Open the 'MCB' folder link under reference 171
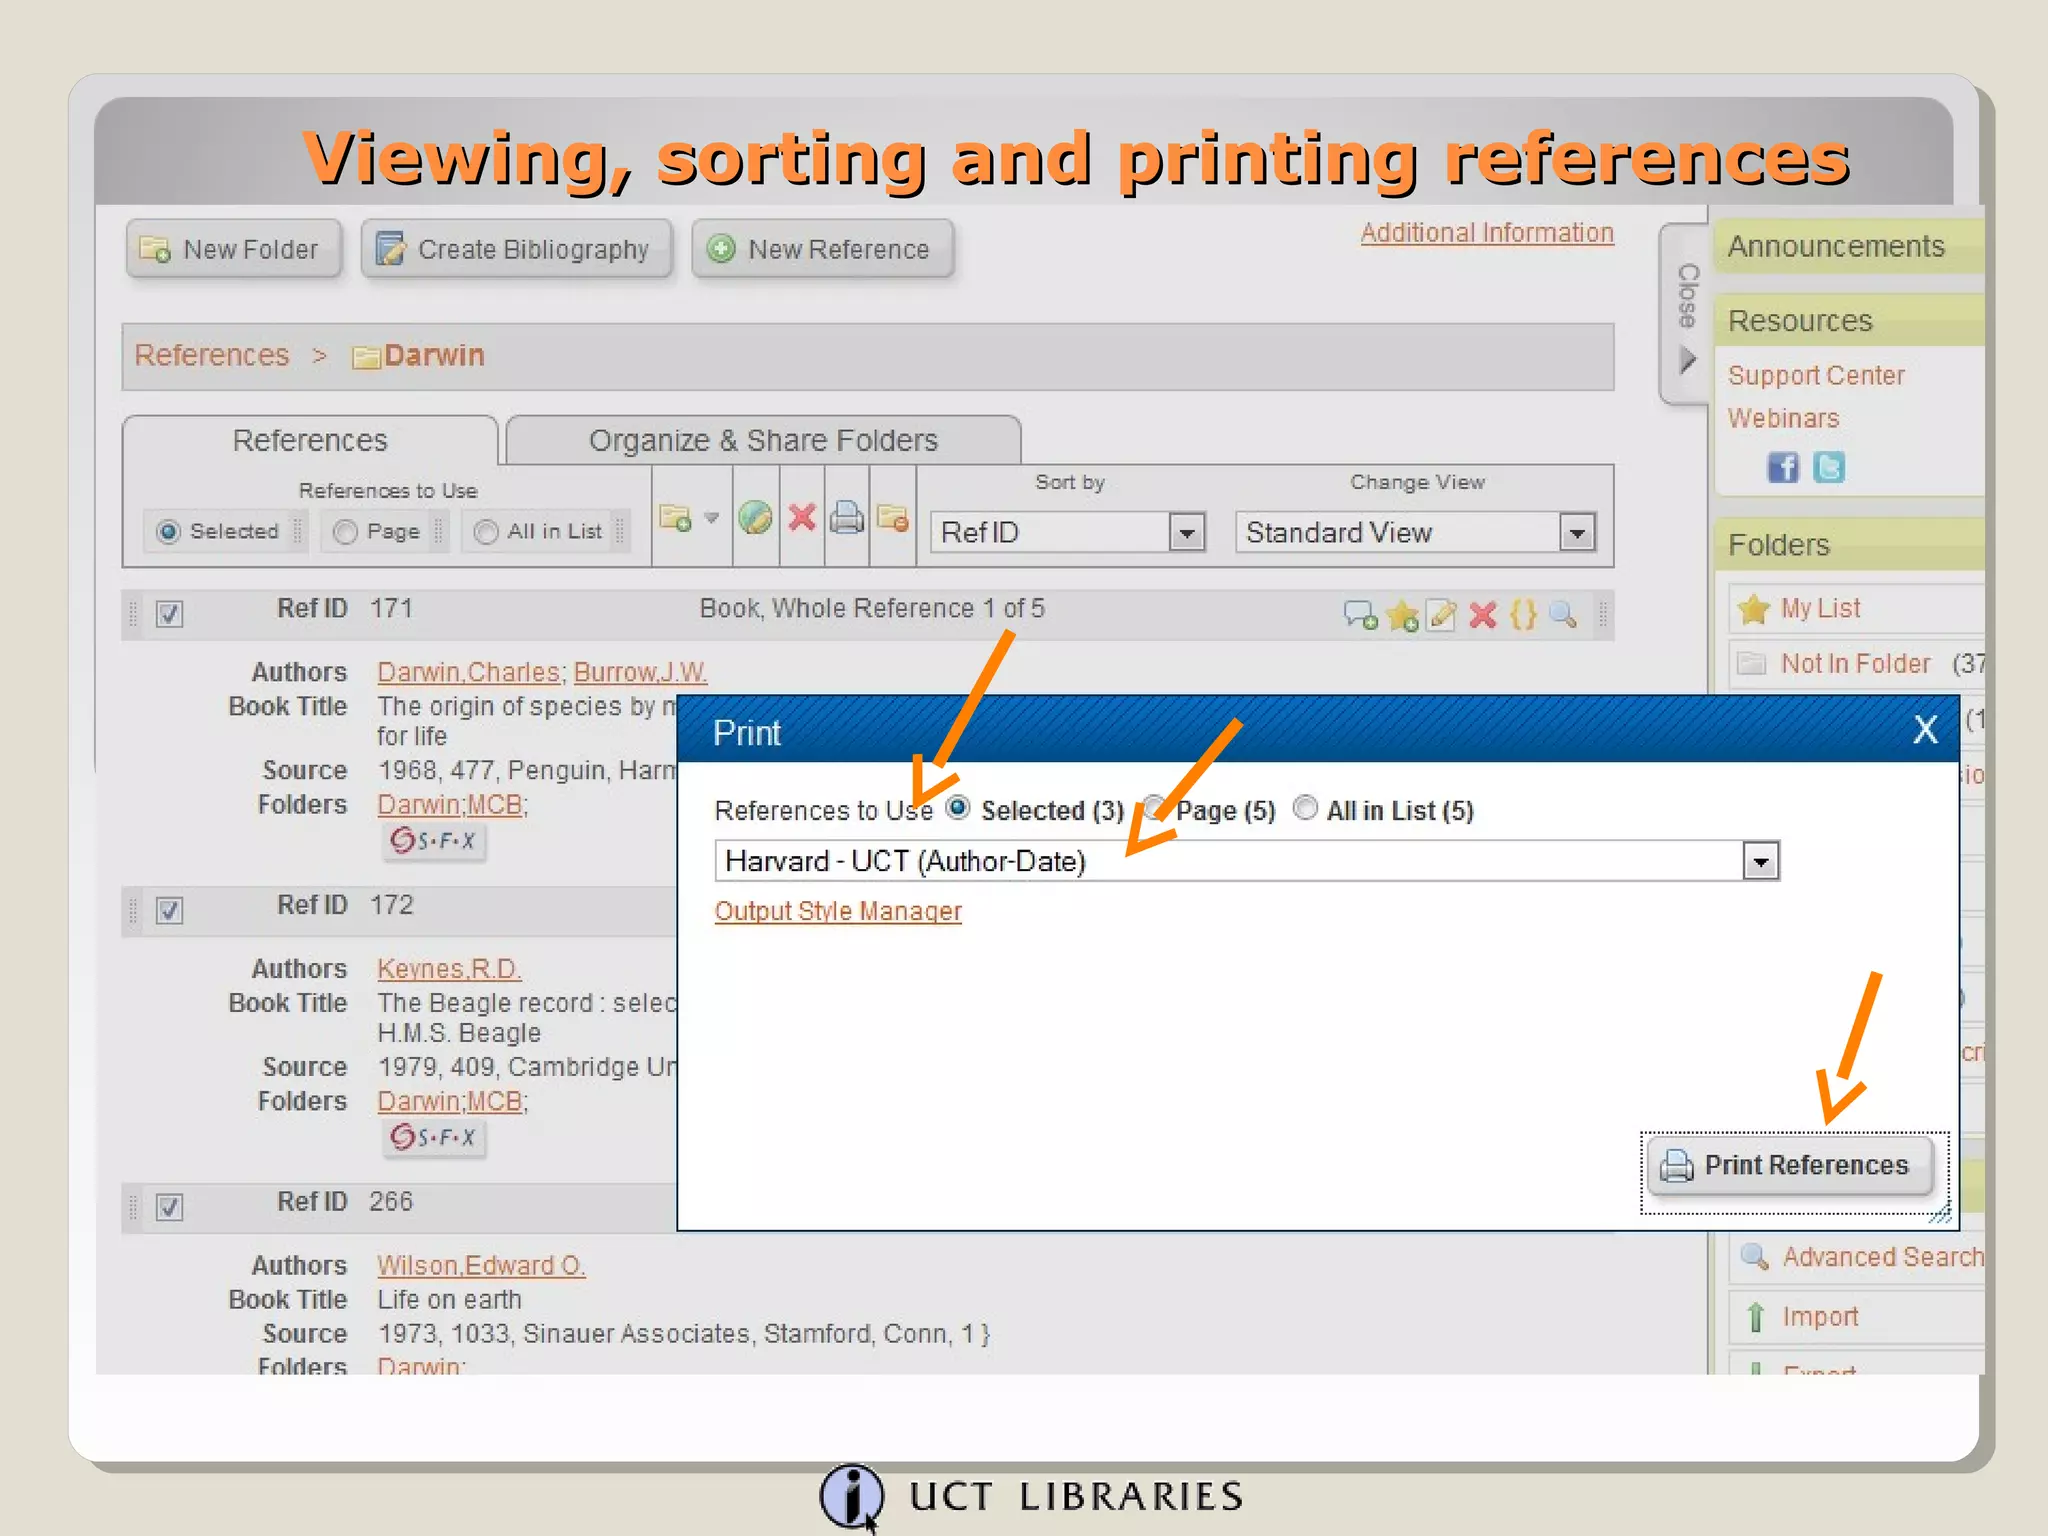The height and width of the screenshot is (1536, 2048). tap(495, 805)
